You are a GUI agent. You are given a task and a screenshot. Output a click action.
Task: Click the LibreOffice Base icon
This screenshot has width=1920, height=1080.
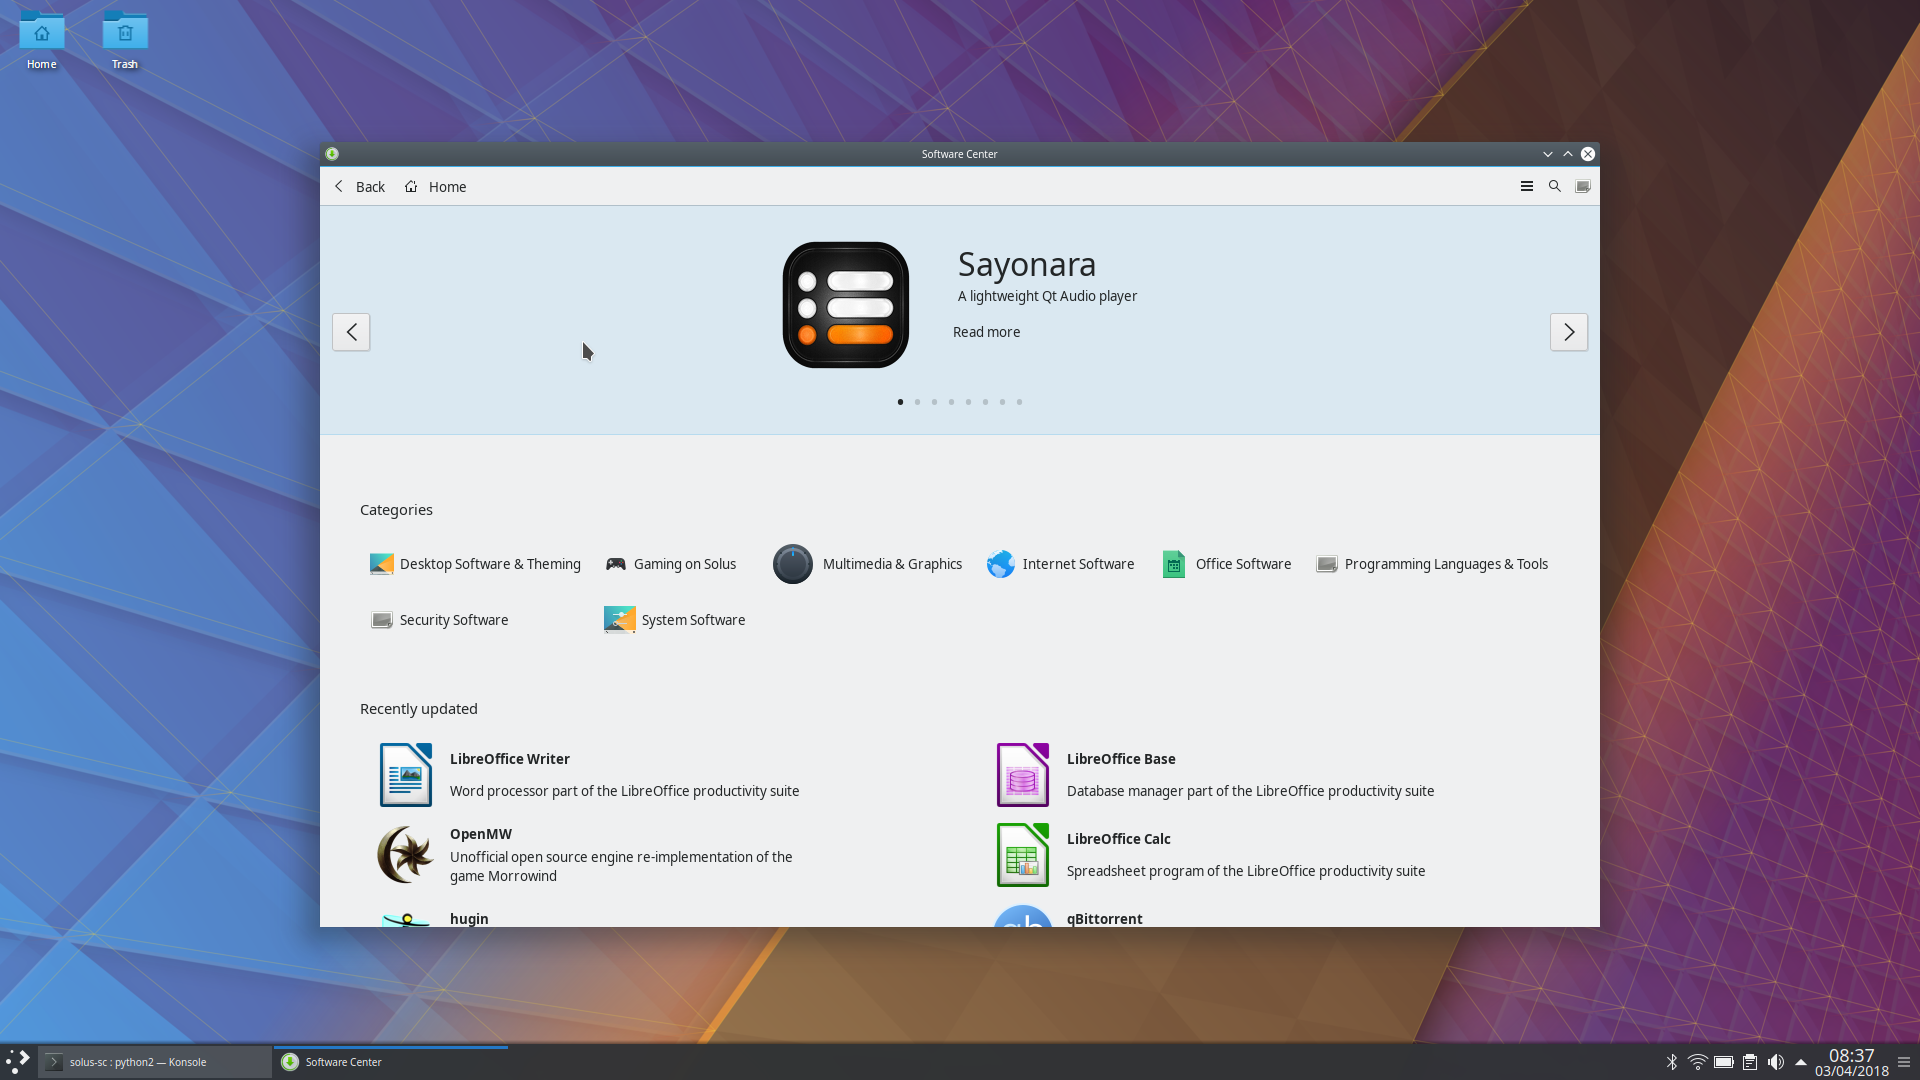[x=1023, y=775]
